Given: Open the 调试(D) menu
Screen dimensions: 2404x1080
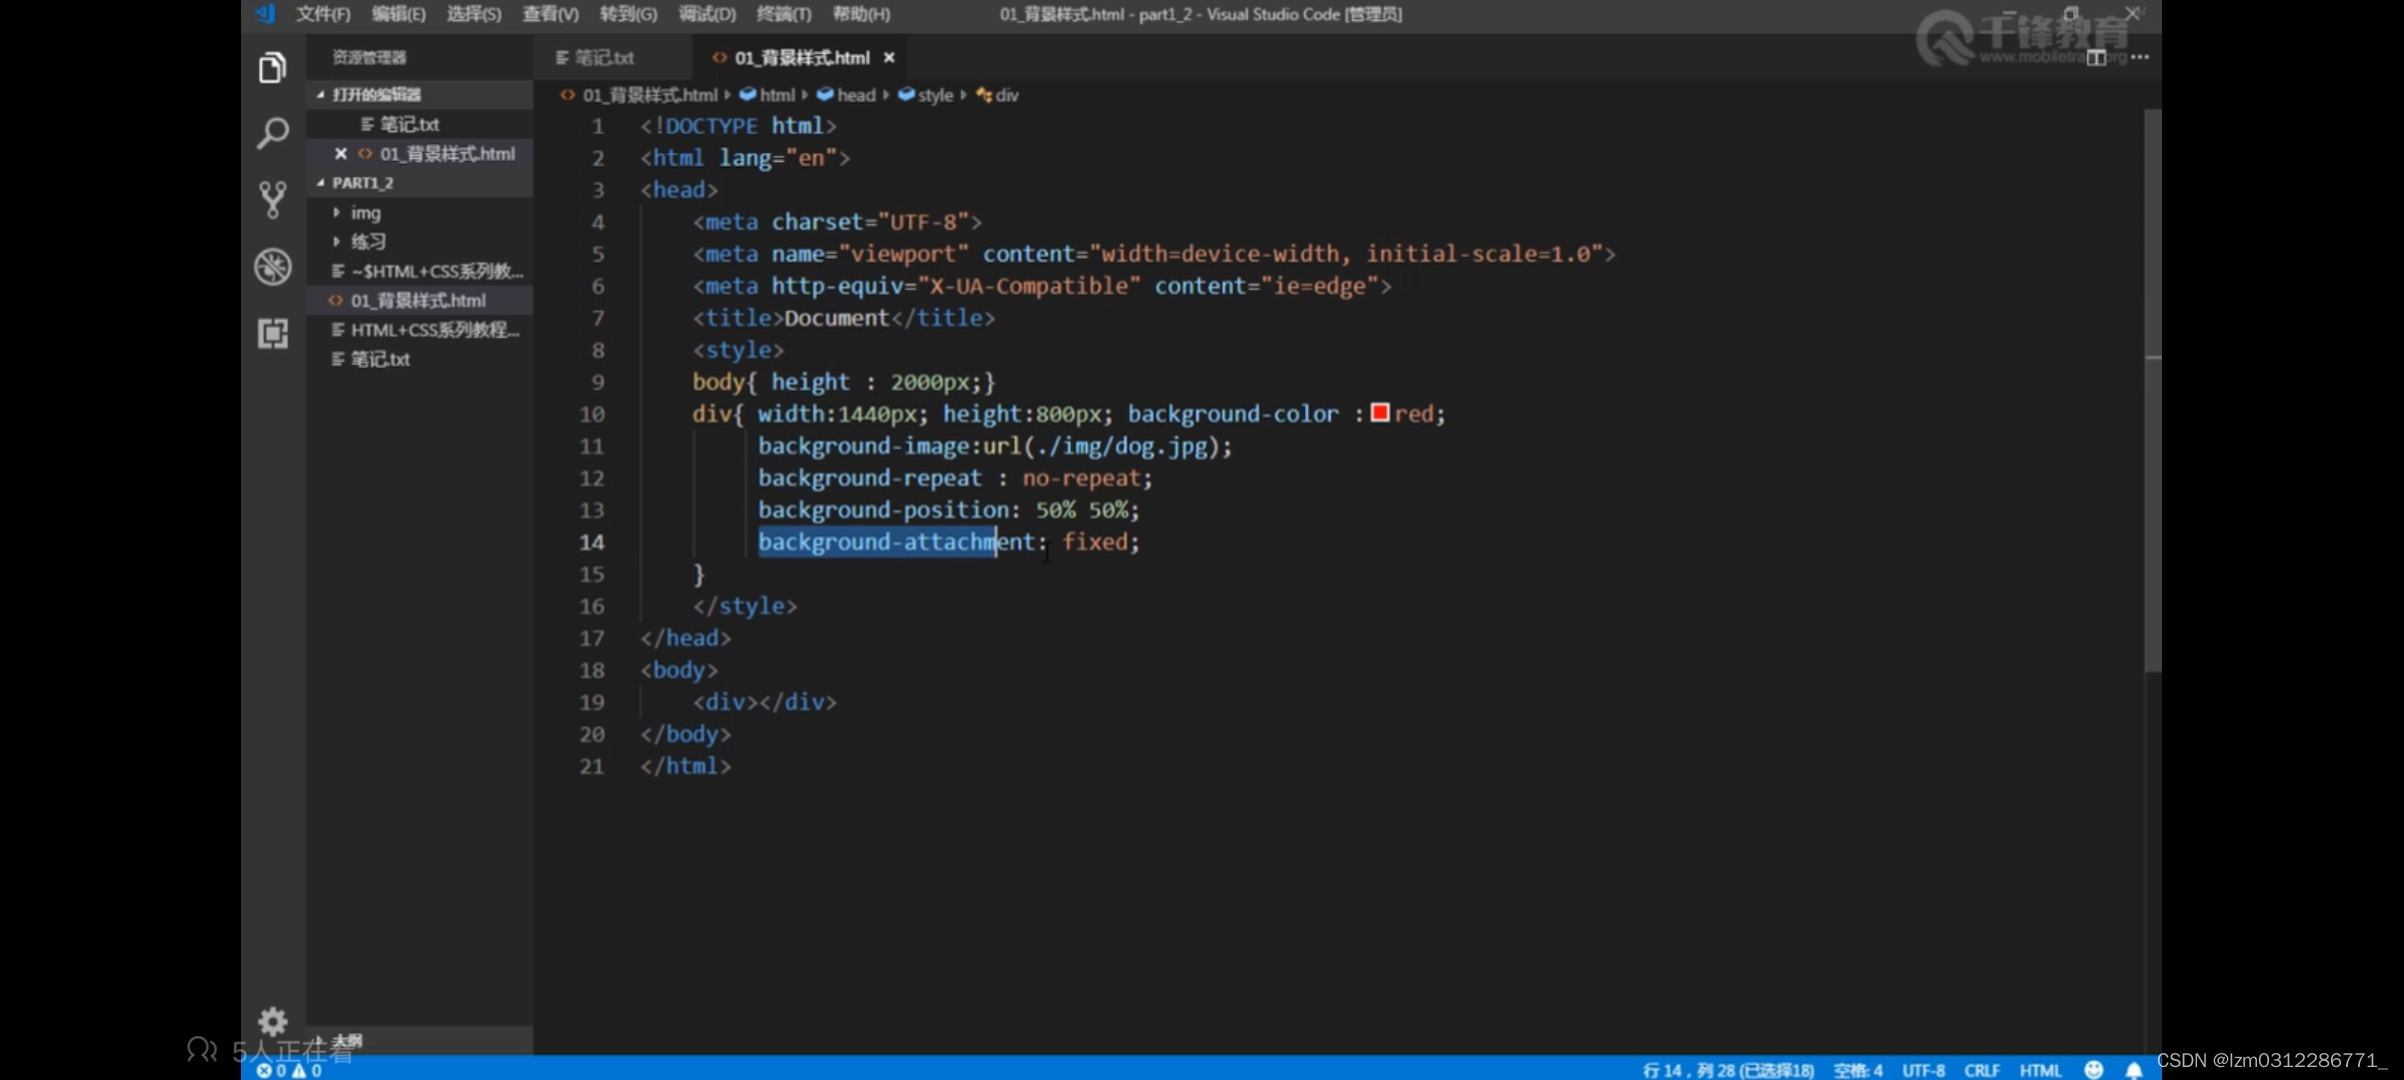Looking at the screenshot, I should [x=707, y=14].
